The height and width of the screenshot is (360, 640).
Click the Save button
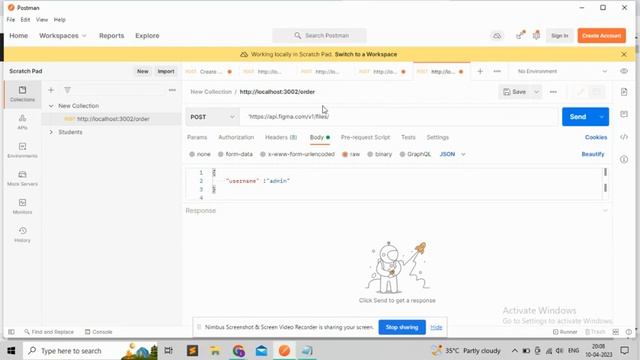(515, 92)
